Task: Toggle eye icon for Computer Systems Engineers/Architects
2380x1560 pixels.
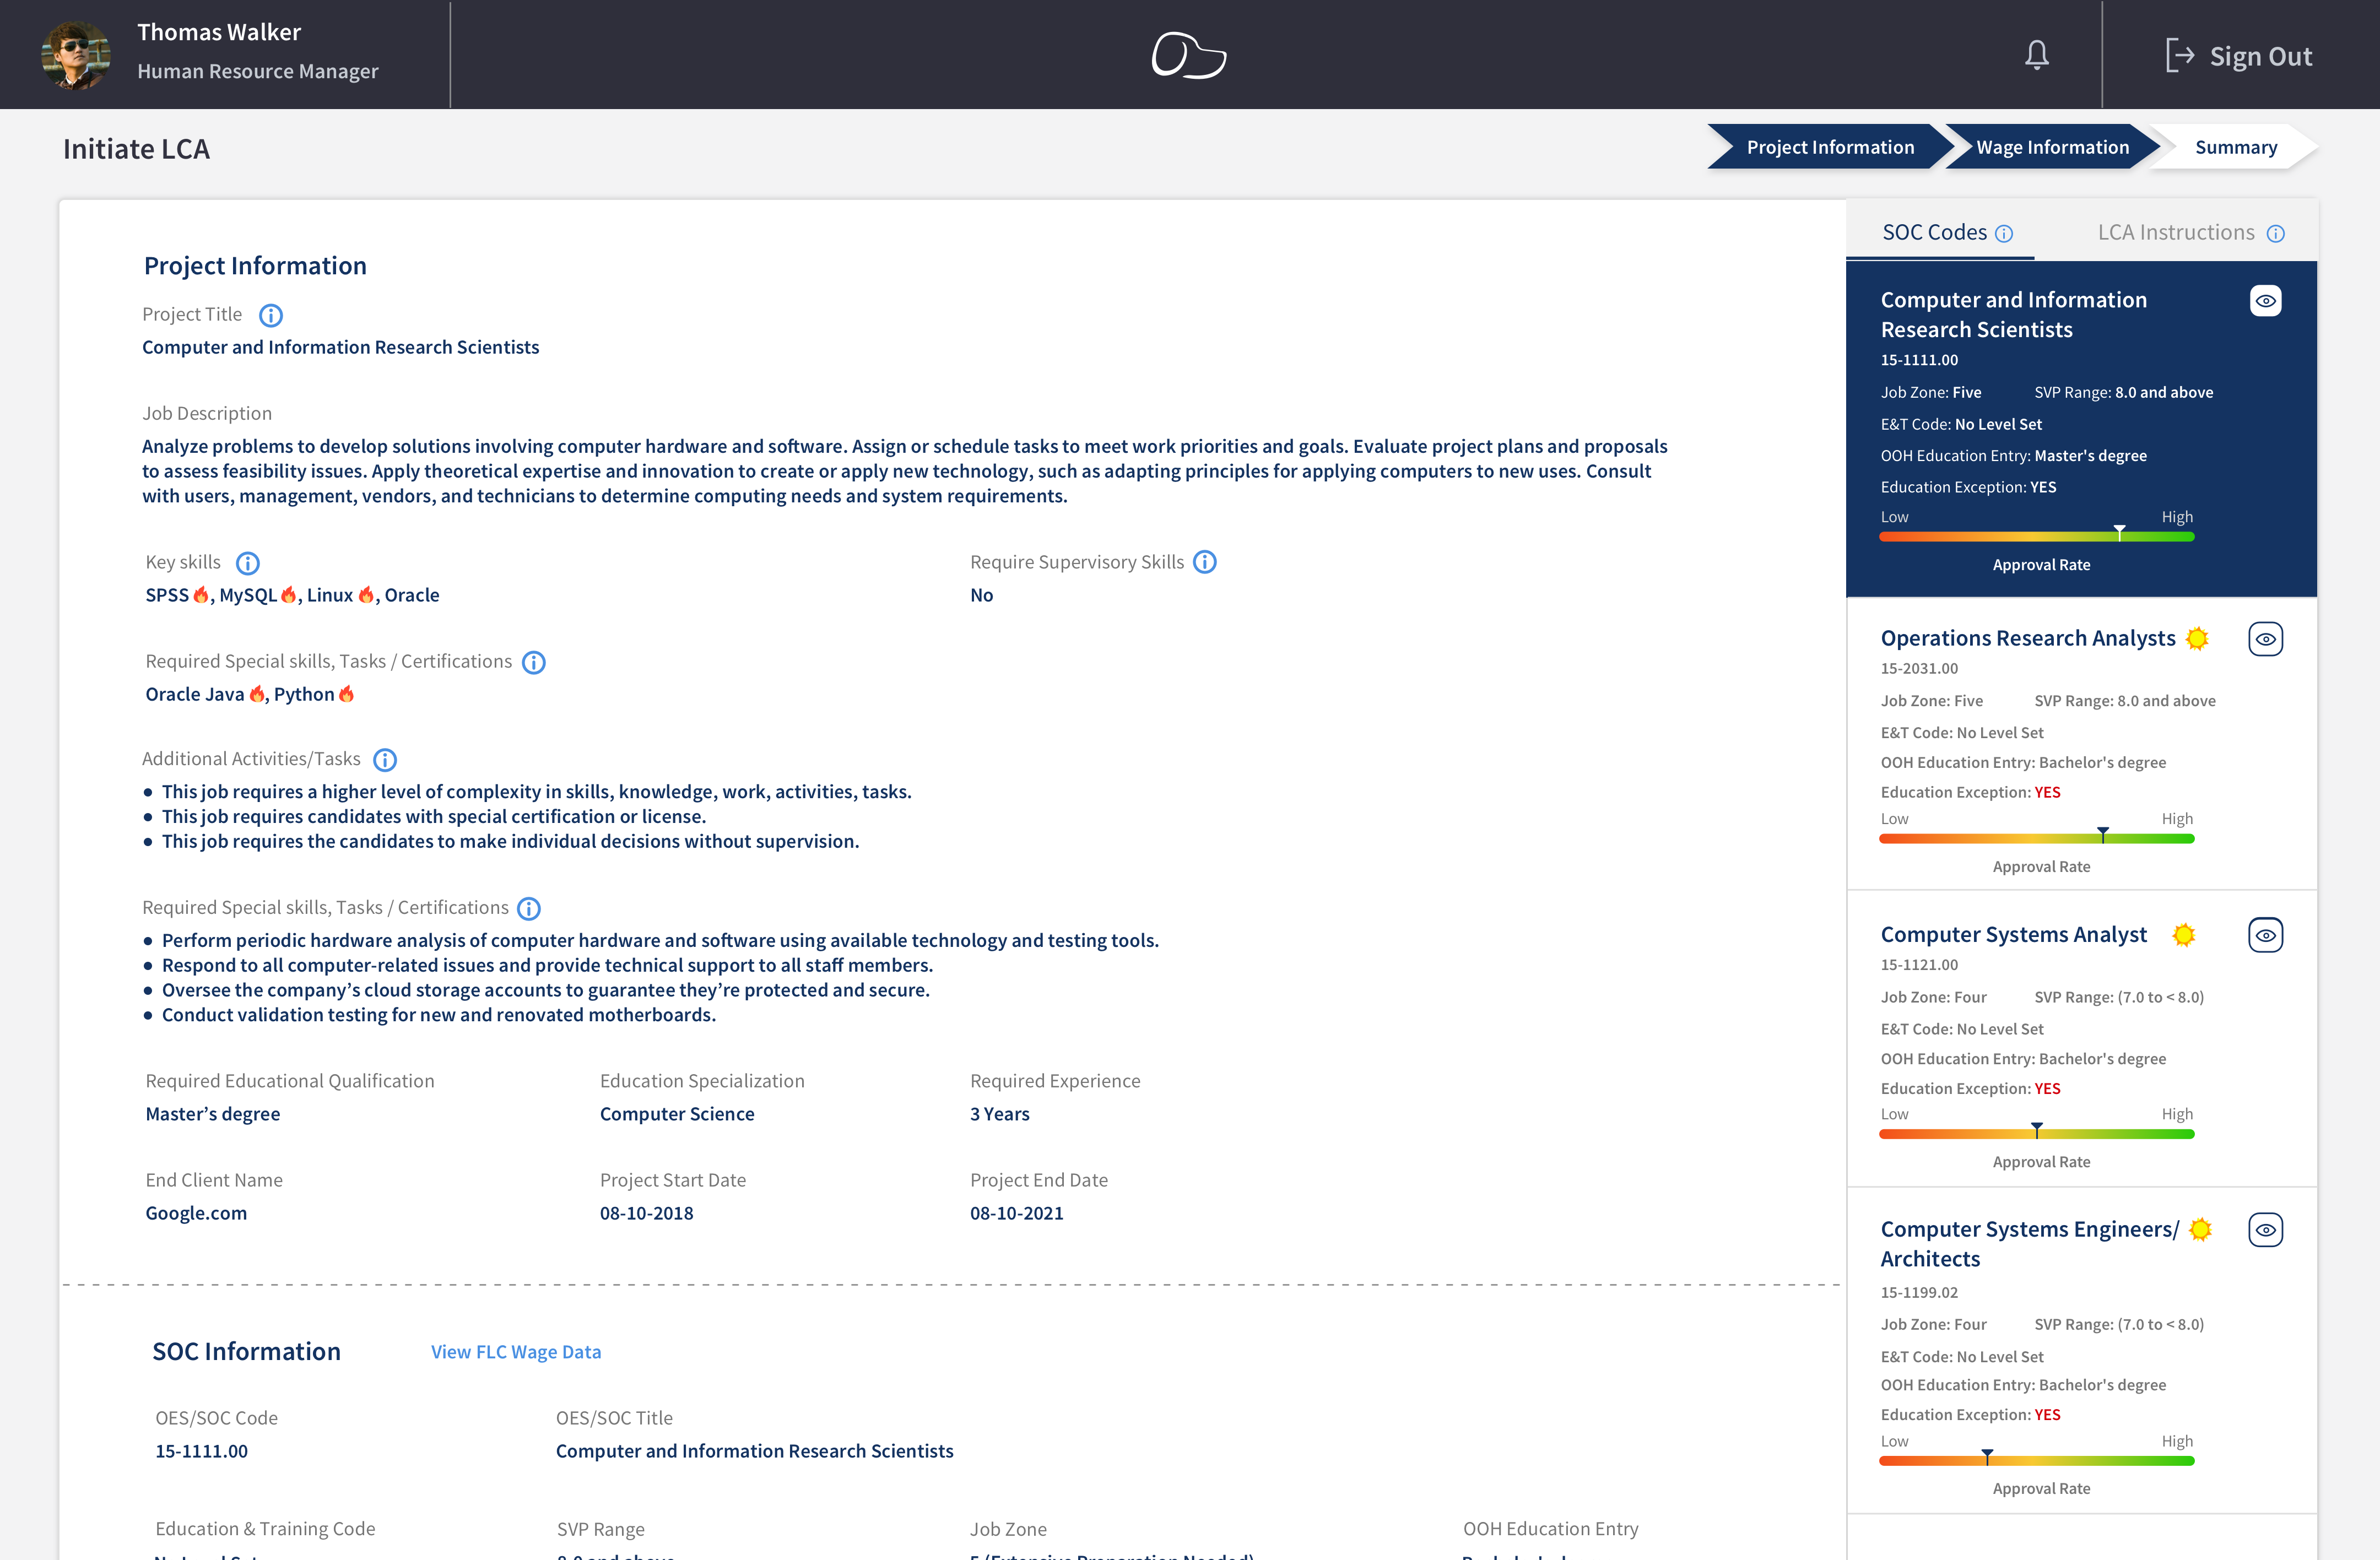Action: [x=2265, y=1230]
